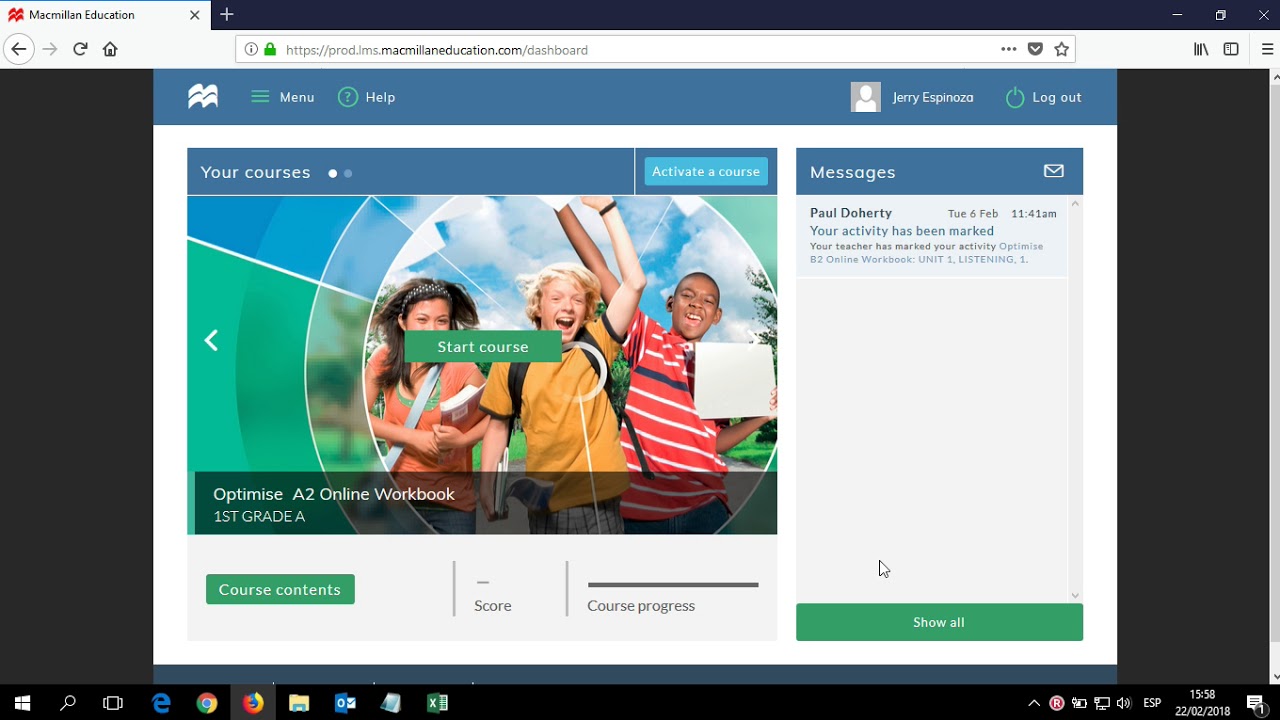
Task: Open the Help question mark icon
Action: 348,97
